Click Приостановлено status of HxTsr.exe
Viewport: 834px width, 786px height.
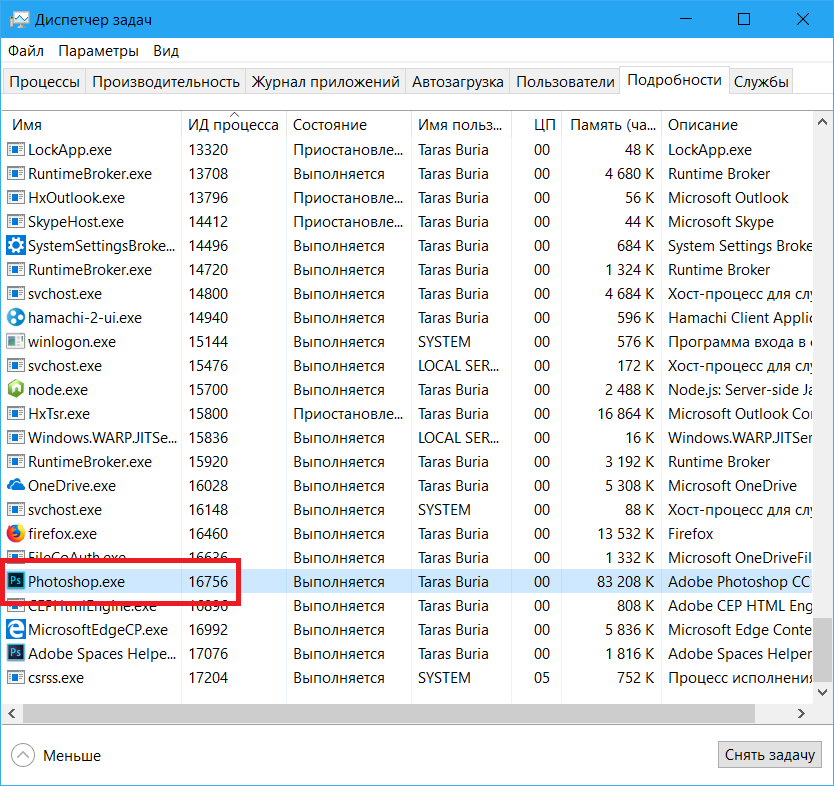coord(348,414)
